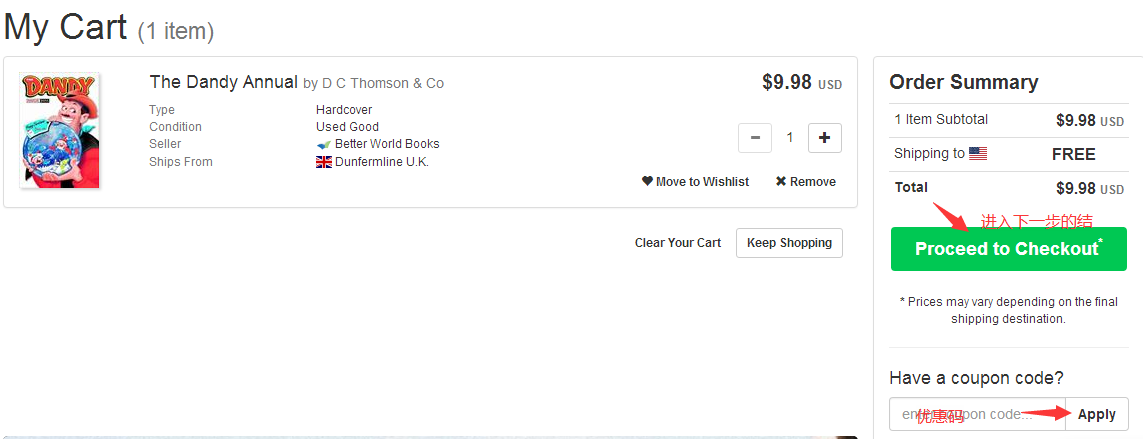Image resolution: width=1143 pixels, height=439 pixels.
Task: Apply the coupon code
Action: [x=1097, y=414]
